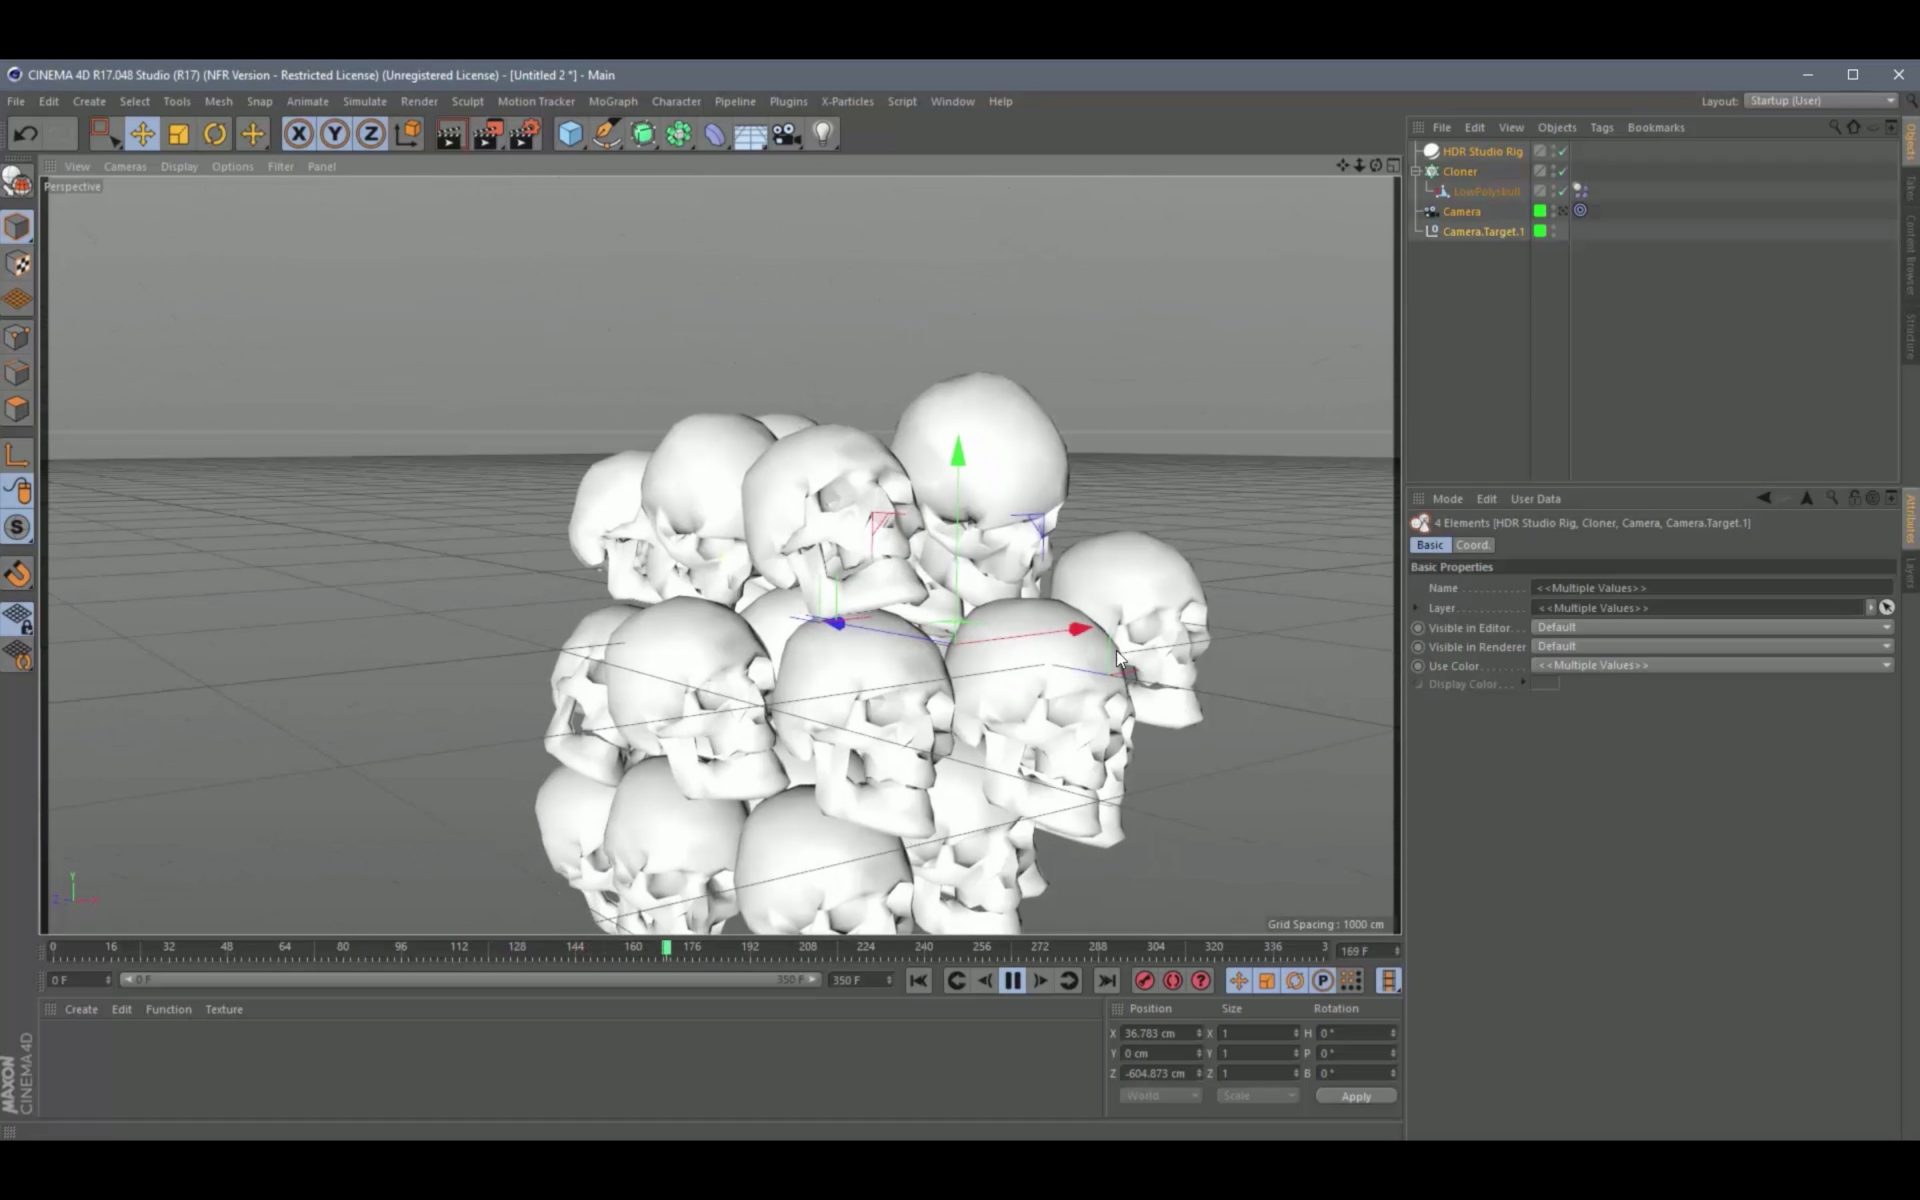
Task: Click the Coordinate System icon
Action: pos(408,134)
